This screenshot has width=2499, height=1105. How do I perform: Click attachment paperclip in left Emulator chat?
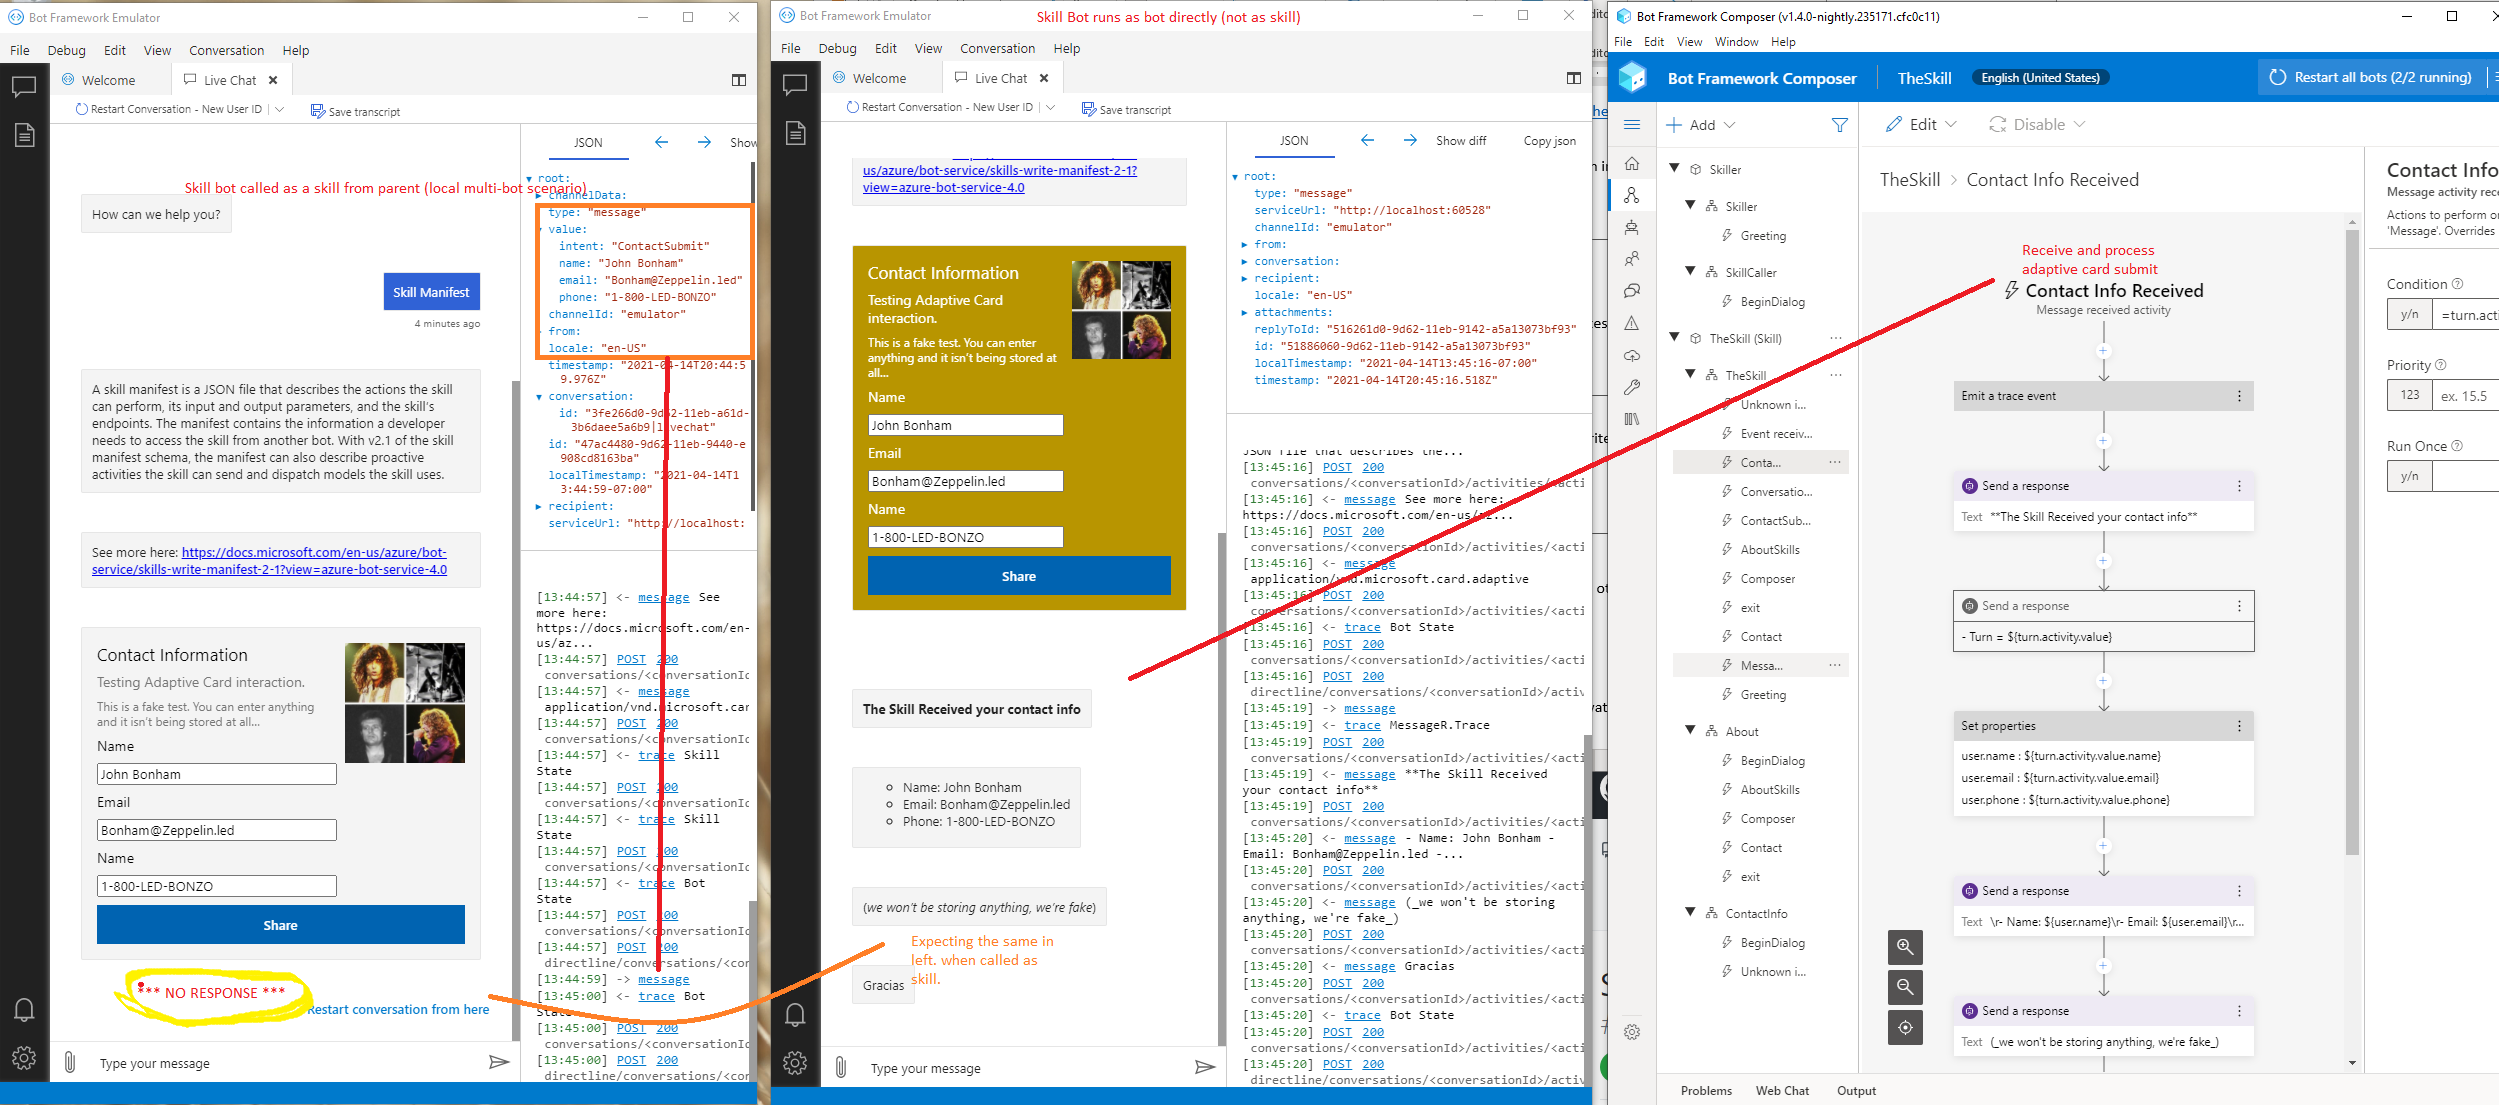(70, 1062)
